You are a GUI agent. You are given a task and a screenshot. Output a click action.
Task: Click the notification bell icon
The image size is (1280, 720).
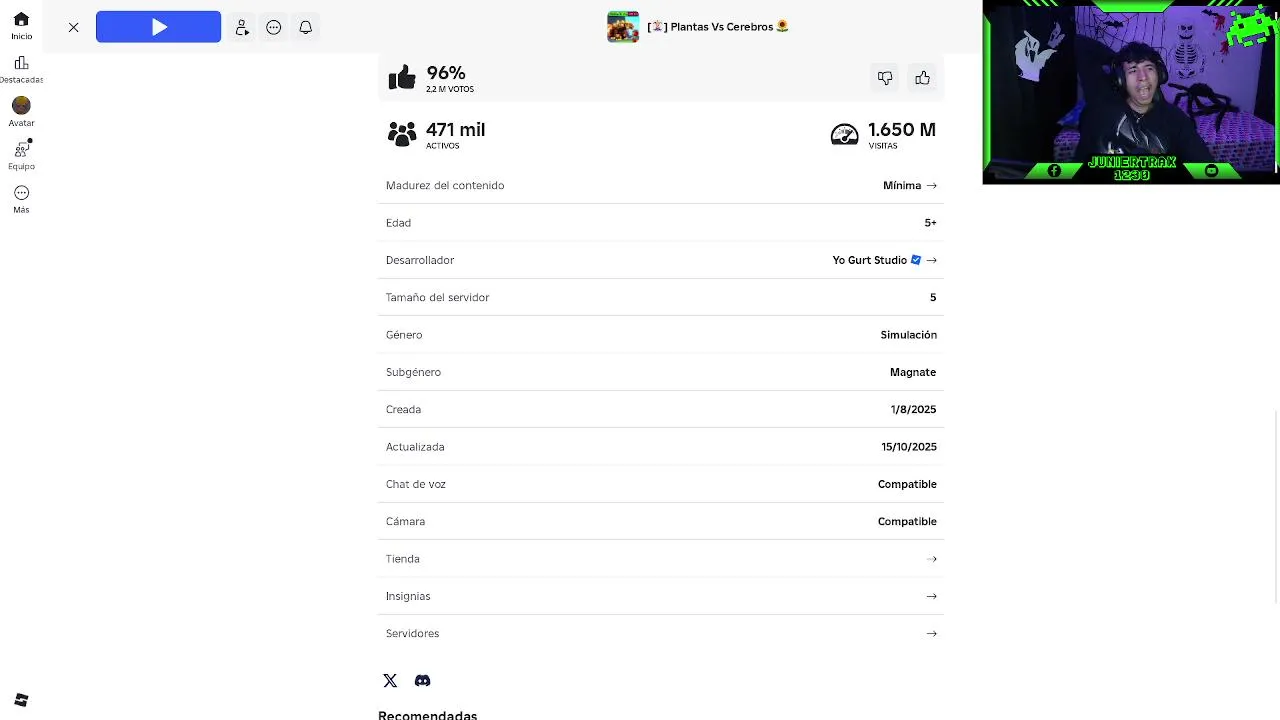coord(306,27)
